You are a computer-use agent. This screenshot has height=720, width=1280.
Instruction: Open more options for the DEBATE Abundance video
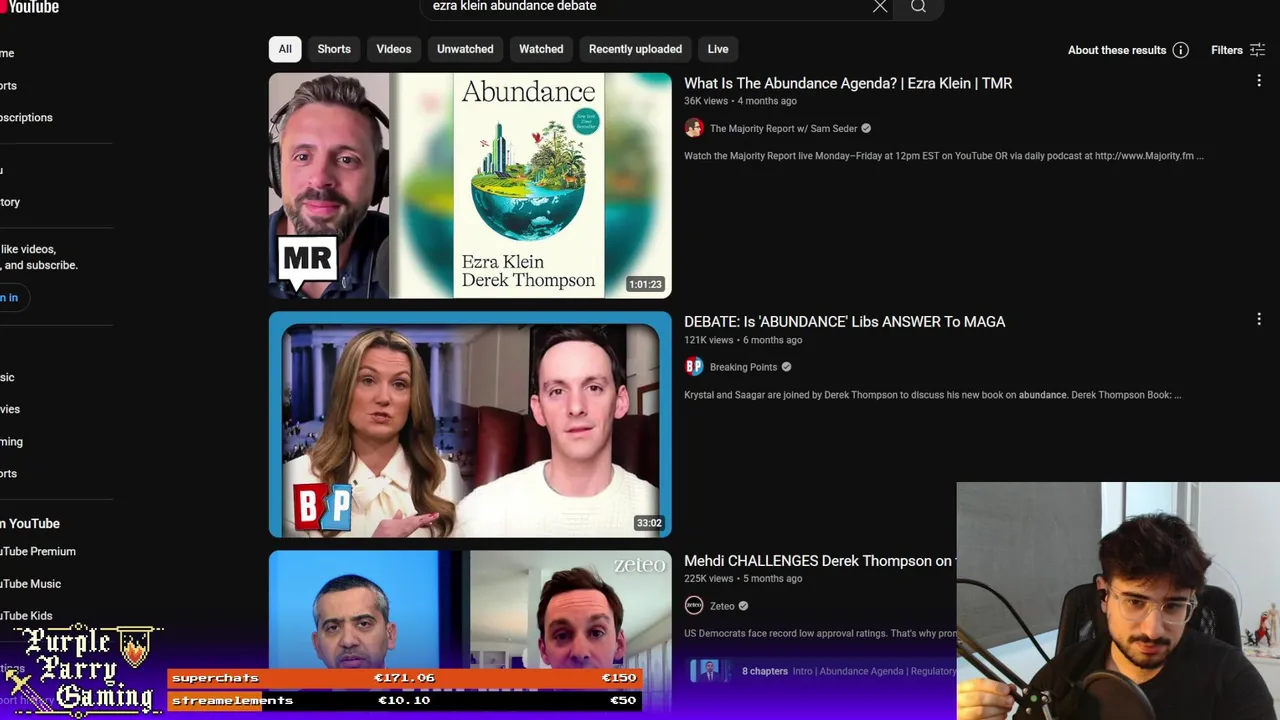pyautogui.click(x=1259, y=320)
